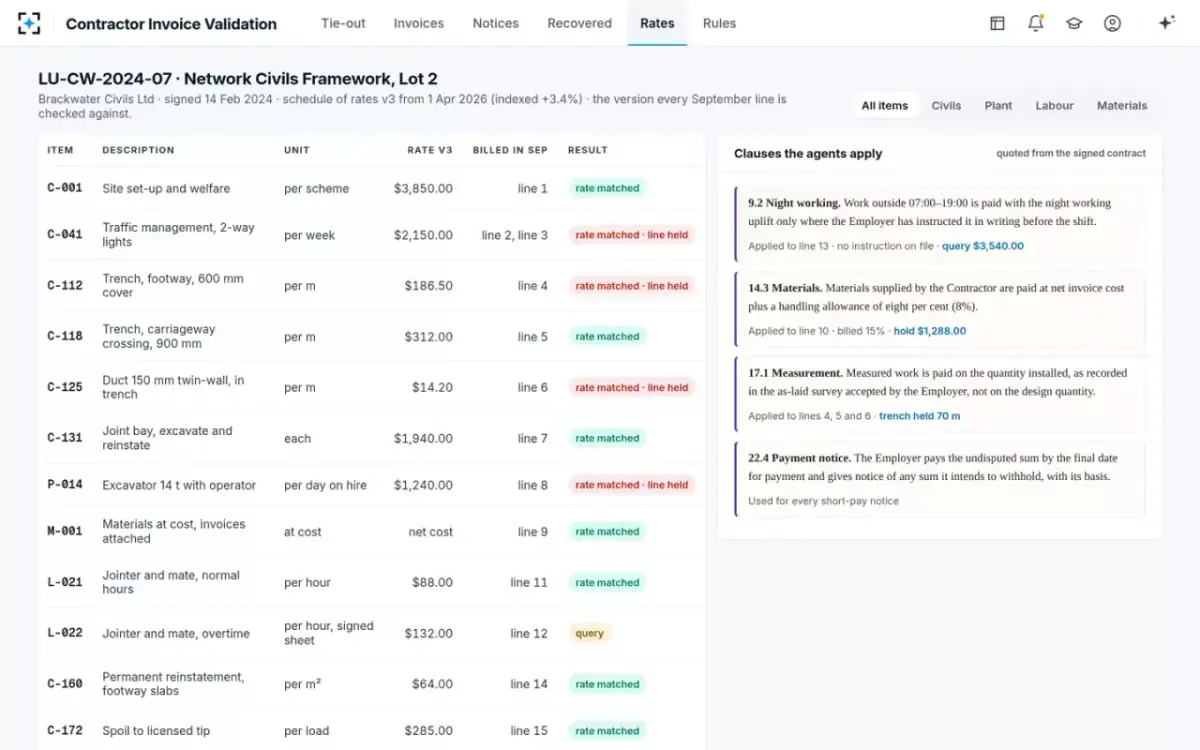Click the 'line 12' billed cell
This screenshot has height=750, width=1200.
(529, 633)
